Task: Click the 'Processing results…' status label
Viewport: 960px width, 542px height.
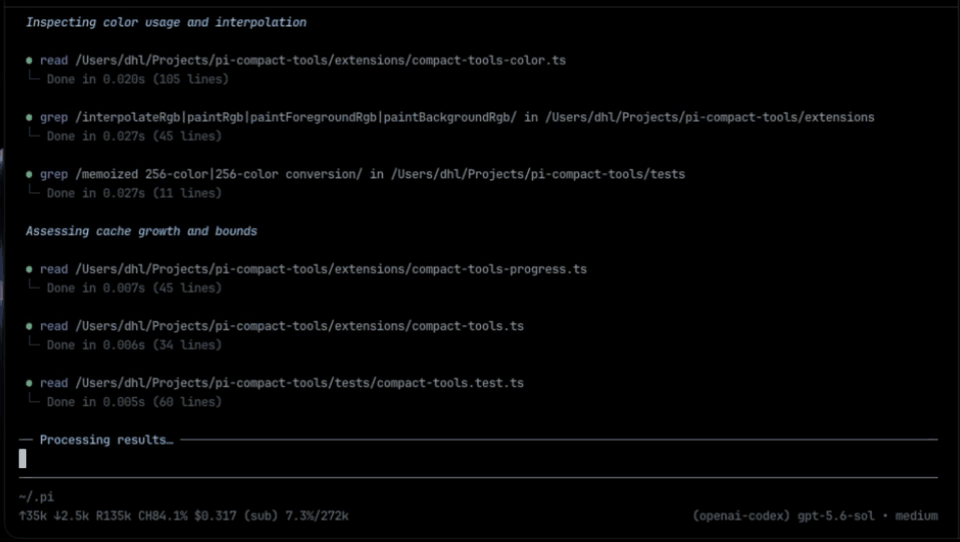Action: (107, 440)
